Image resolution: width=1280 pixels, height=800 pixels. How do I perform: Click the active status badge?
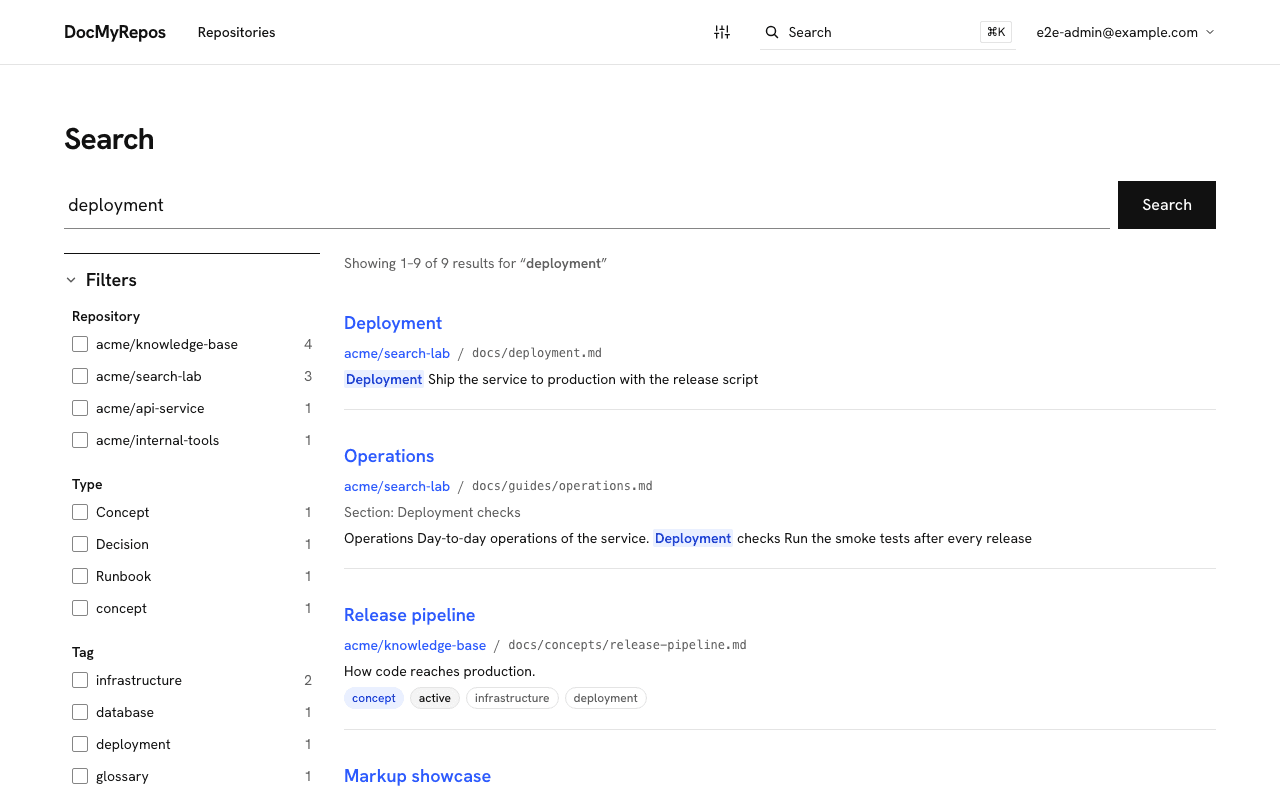click(x=435, y=698)
